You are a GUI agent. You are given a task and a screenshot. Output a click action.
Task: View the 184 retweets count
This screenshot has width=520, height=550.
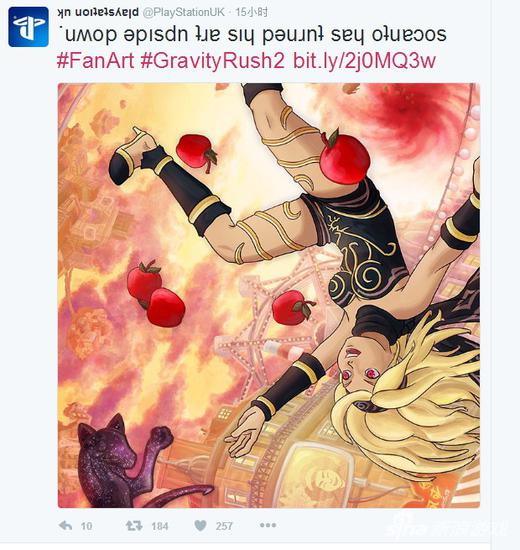pos(160,526)
